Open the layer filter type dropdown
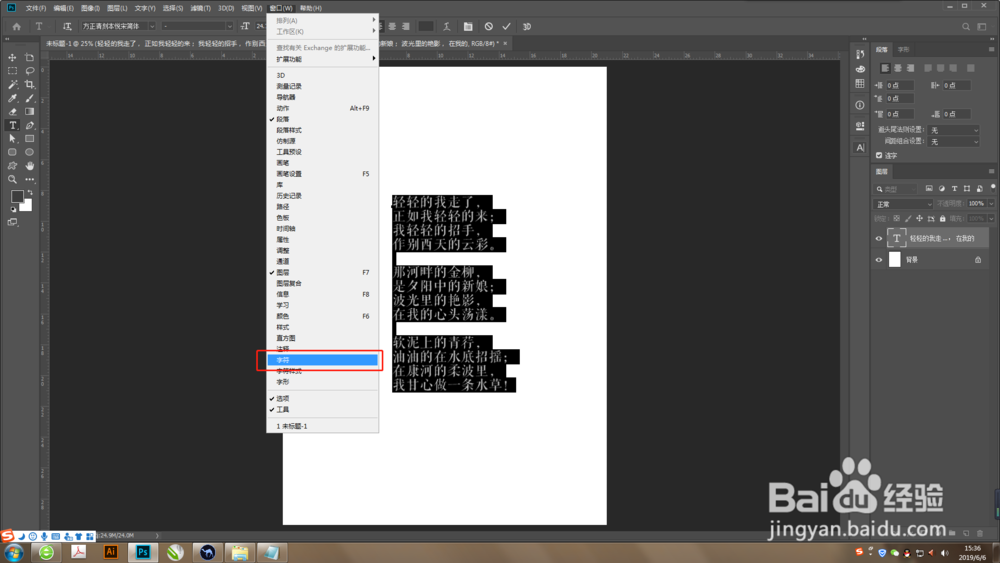 pyautogui.click(x=896, y=189)
